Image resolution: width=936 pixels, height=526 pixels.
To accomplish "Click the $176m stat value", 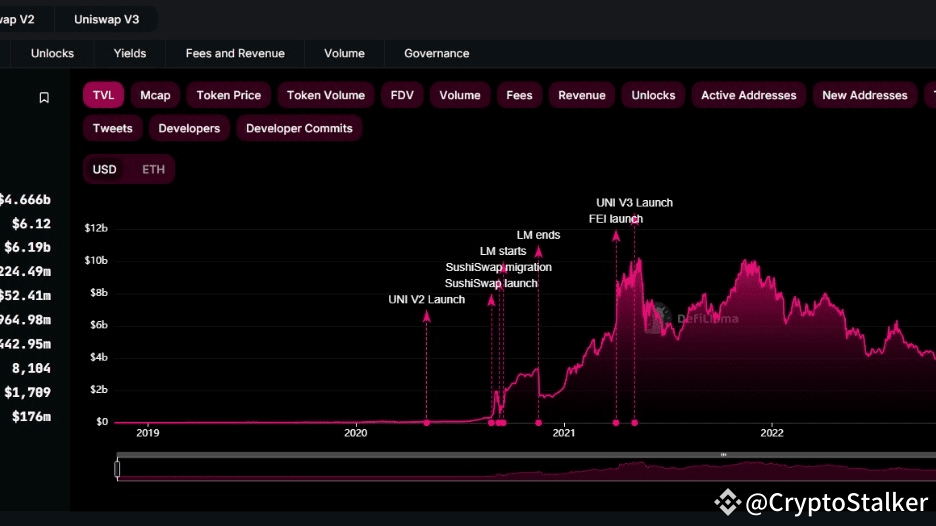I will pyautogui.click(x=31, y=417).
